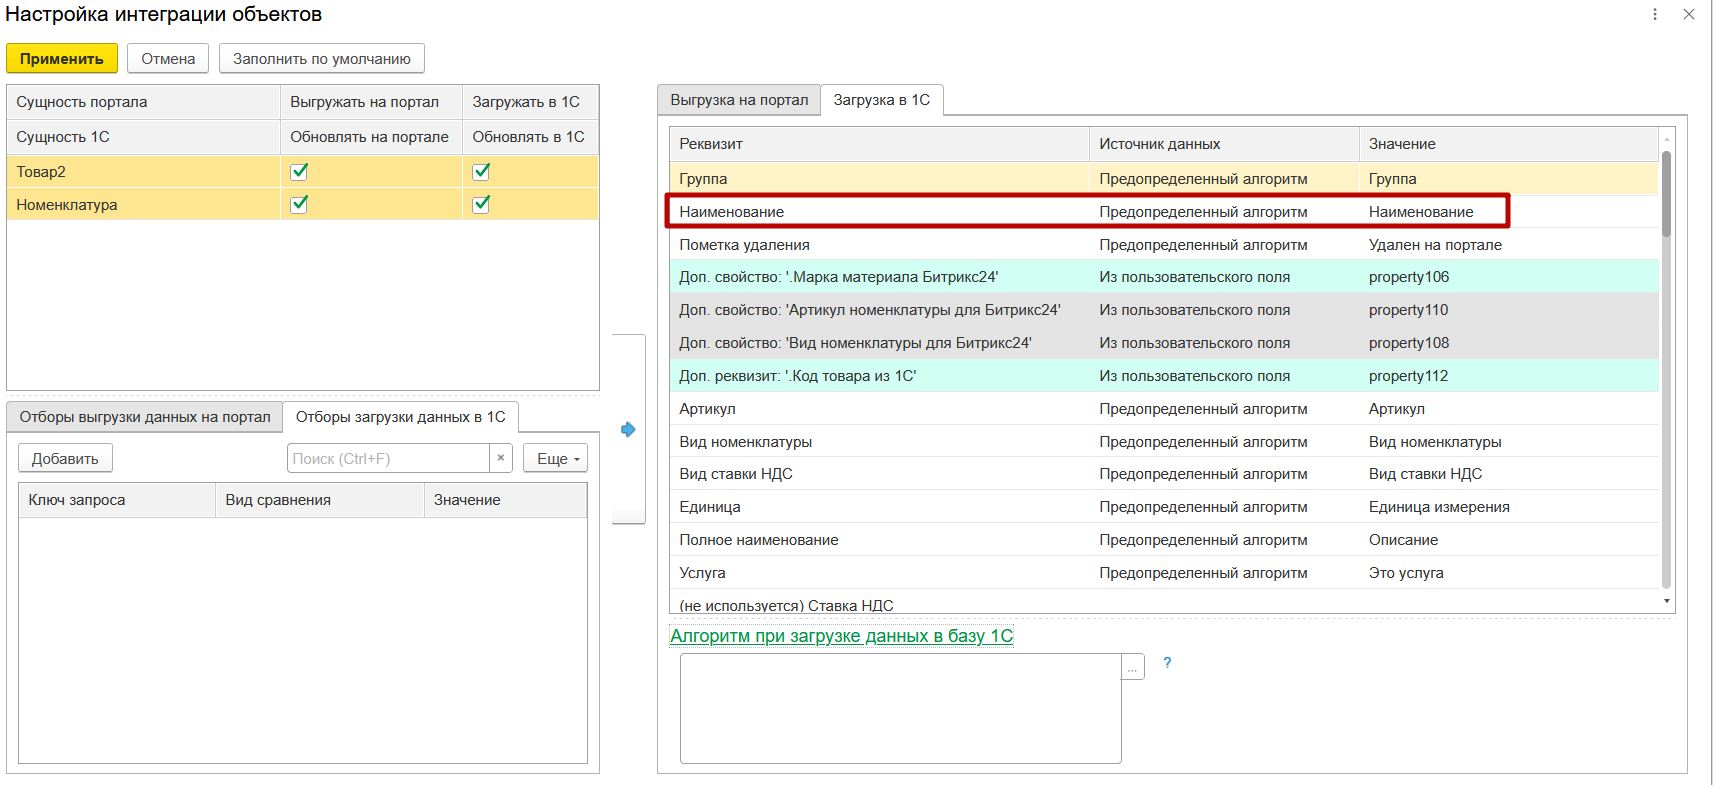1713x785 pixels.
Task: Click the ellipsis button beside algorithm field
Action: point(1133,667)
